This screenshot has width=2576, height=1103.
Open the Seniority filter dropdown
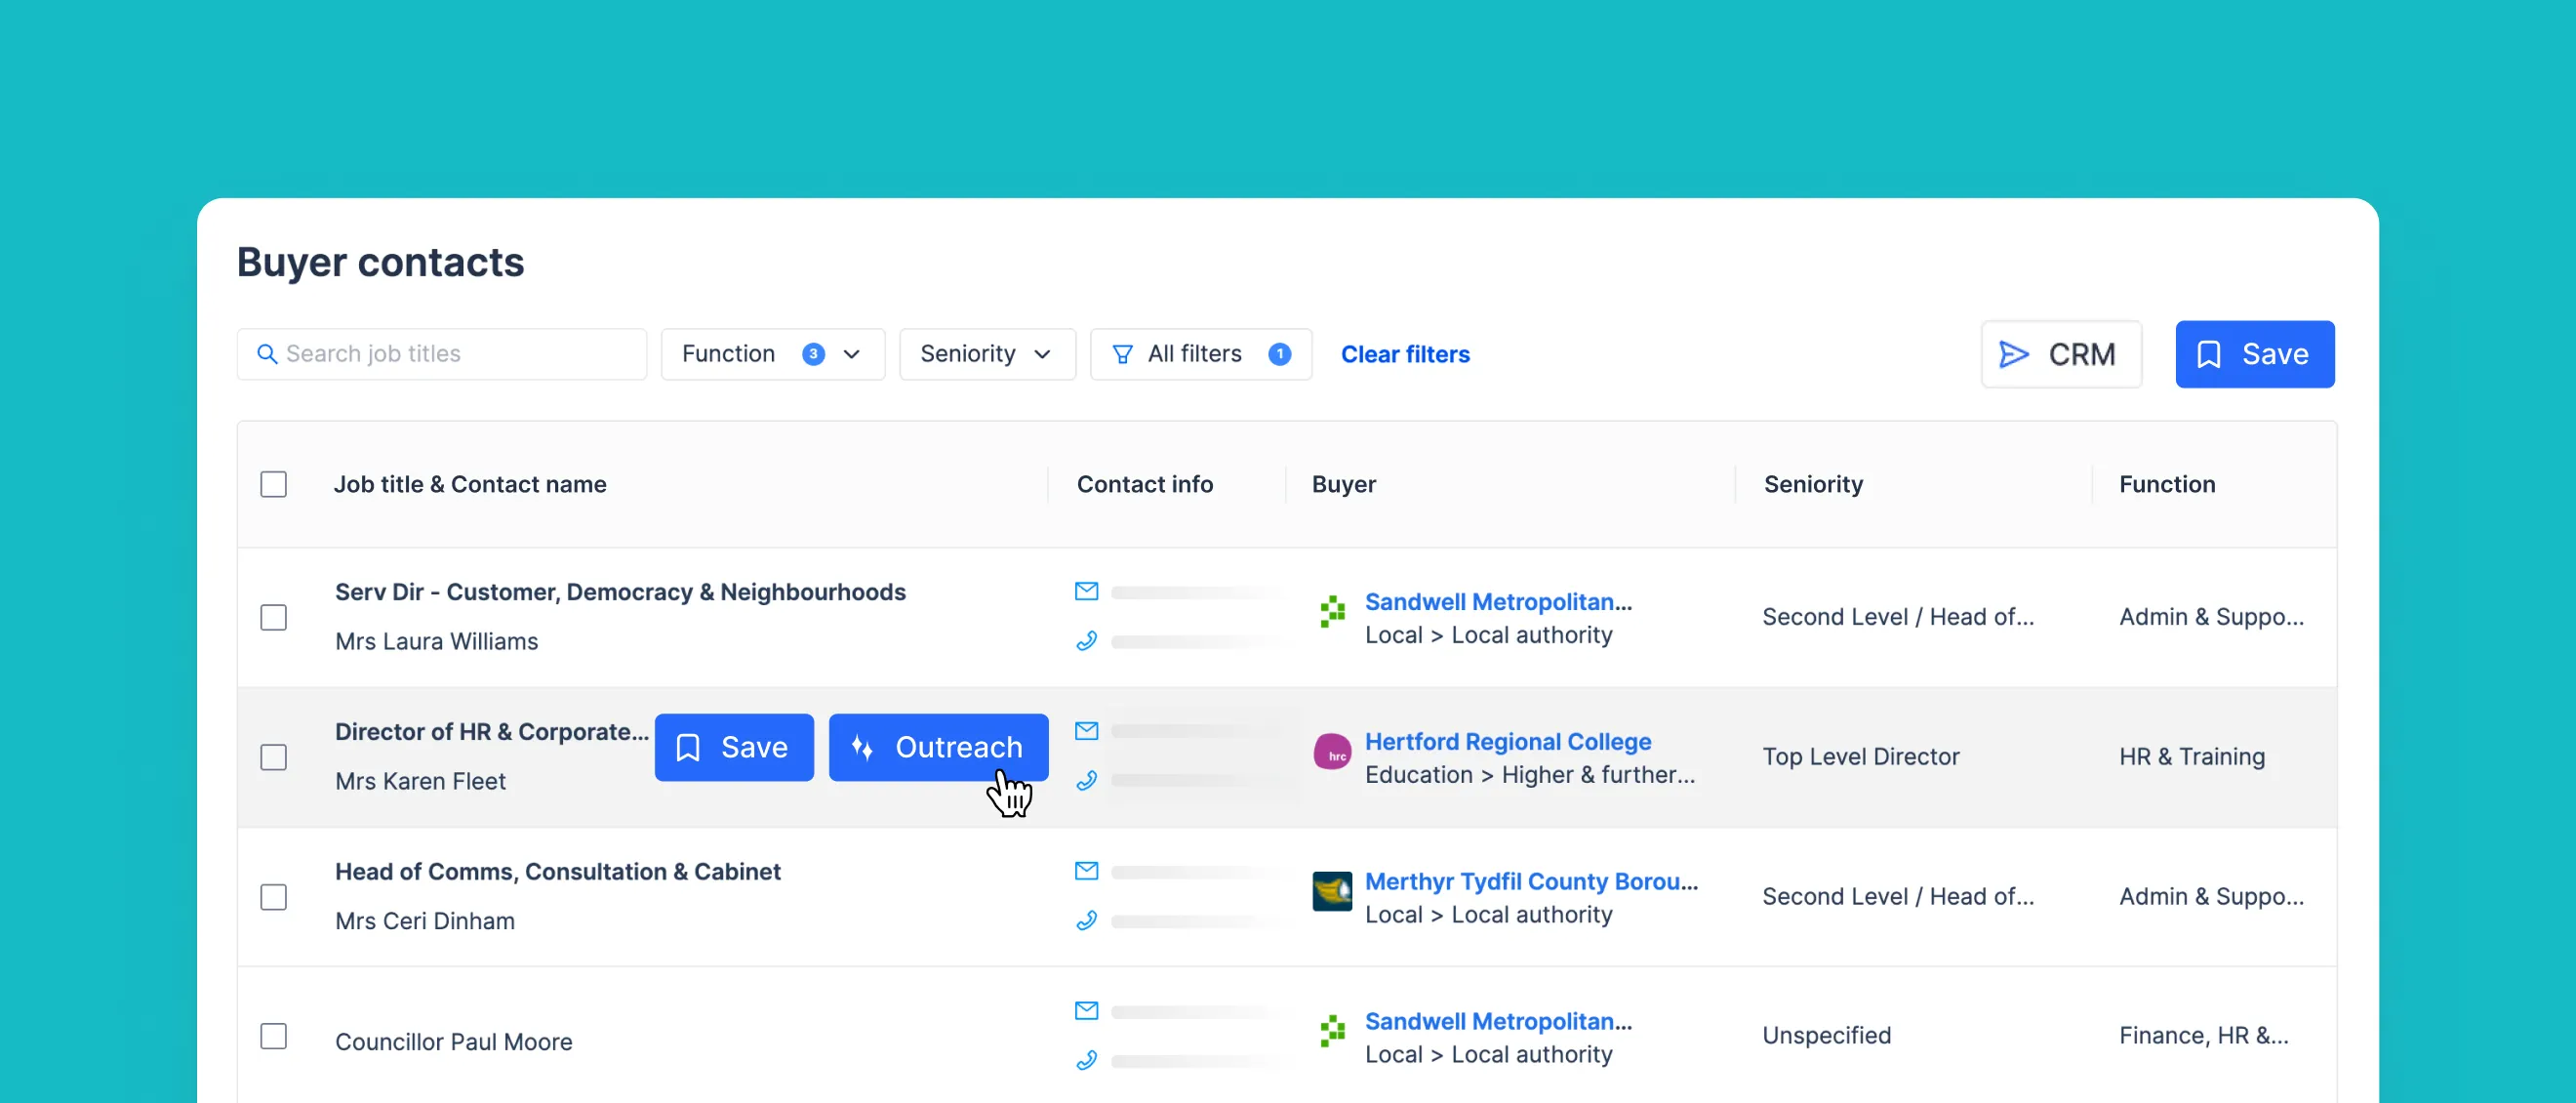click(987, 354)
